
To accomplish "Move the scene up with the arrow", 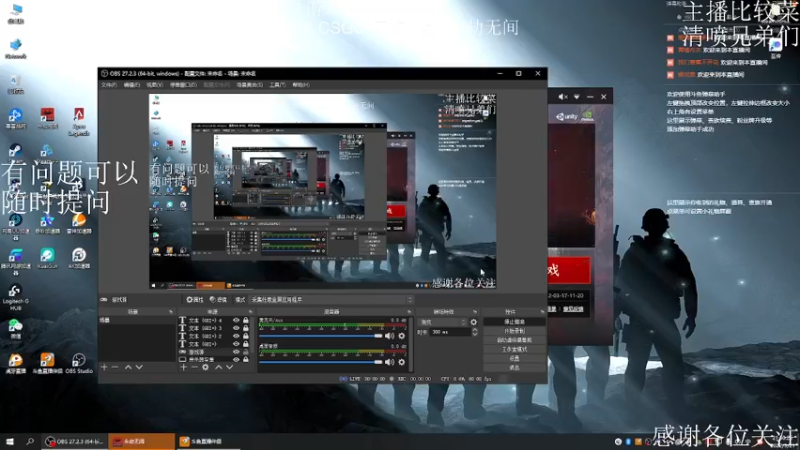I will click(x=128, y=367).
